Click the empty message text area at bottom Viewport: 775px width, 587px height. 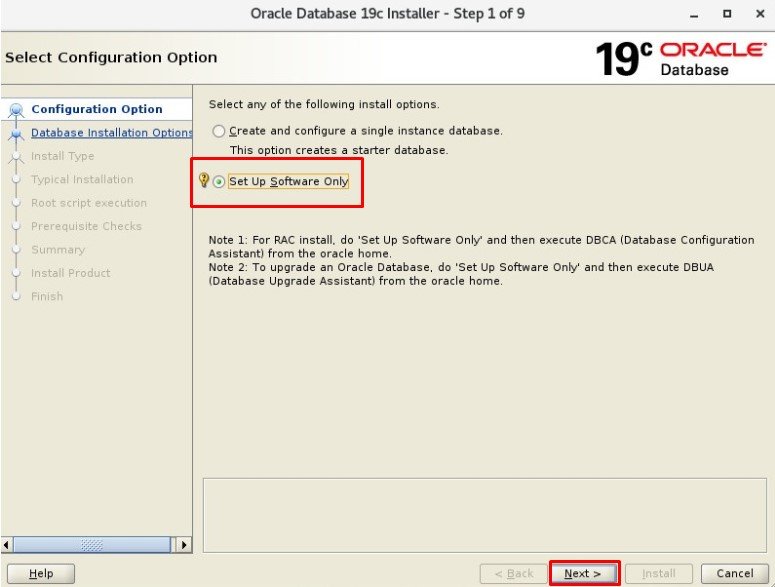[484, 515]
